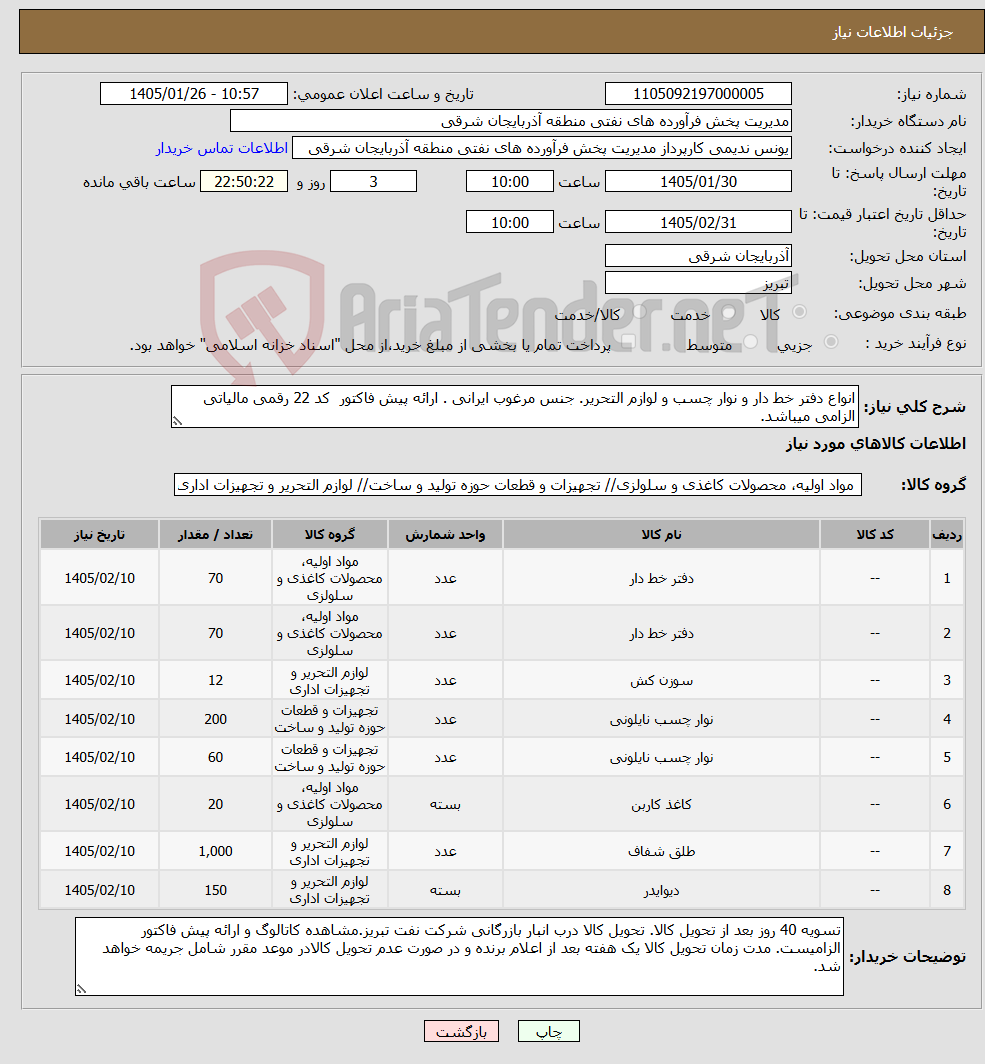The image size is (985, 1064).
Task: Click the واحد شمارش column header
Action: [445, 535]
